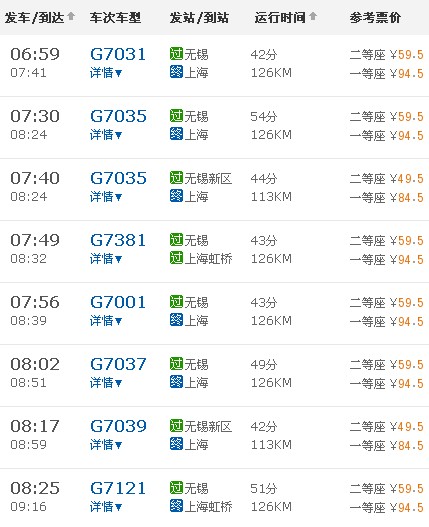The height and width of the screenshot is (527, 429).
Task: Expand 详情 under train G7381
Action: (106, 259)
